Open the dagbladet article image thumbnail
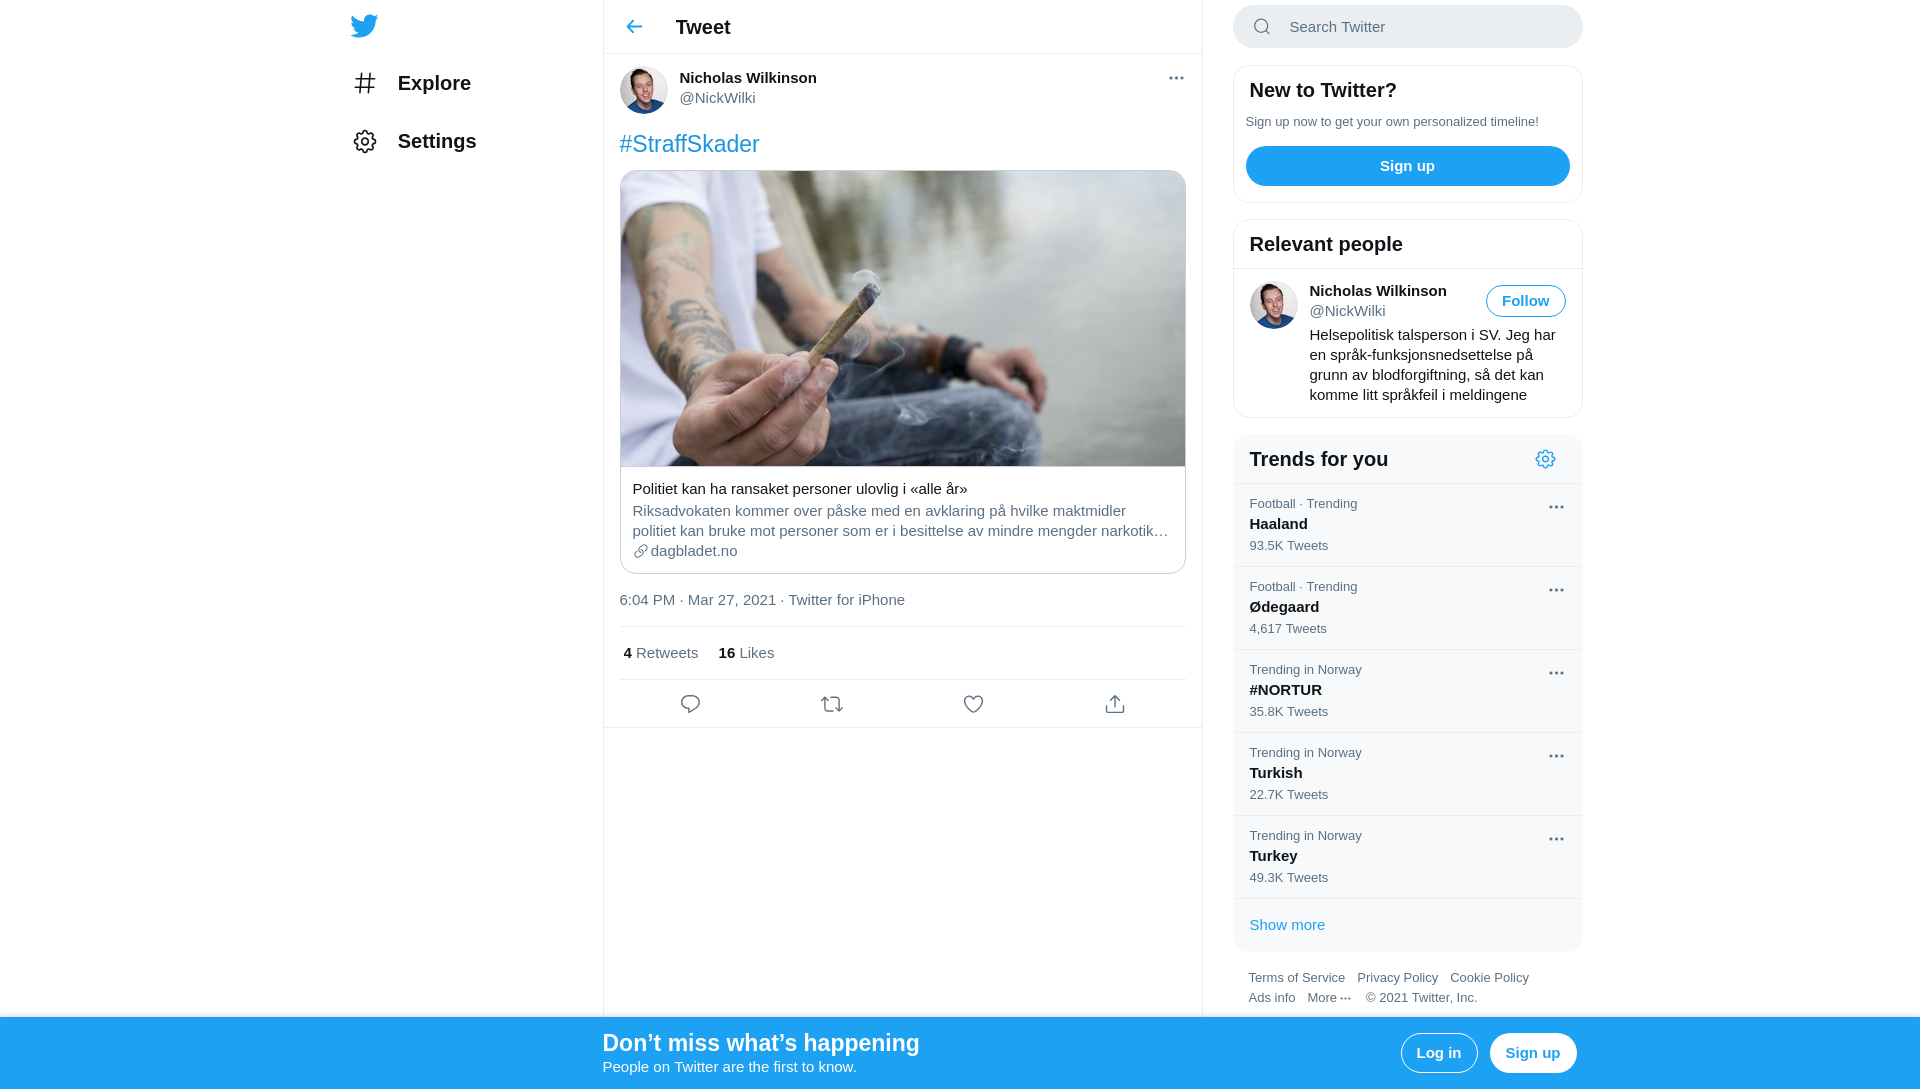 [x=902, y=318]
